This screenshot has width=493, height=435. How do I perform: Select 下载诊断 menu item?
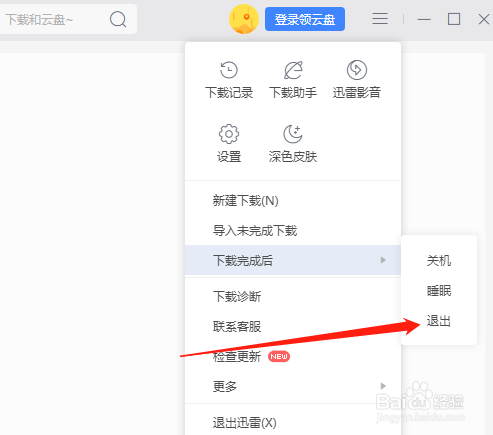point(293,296)
